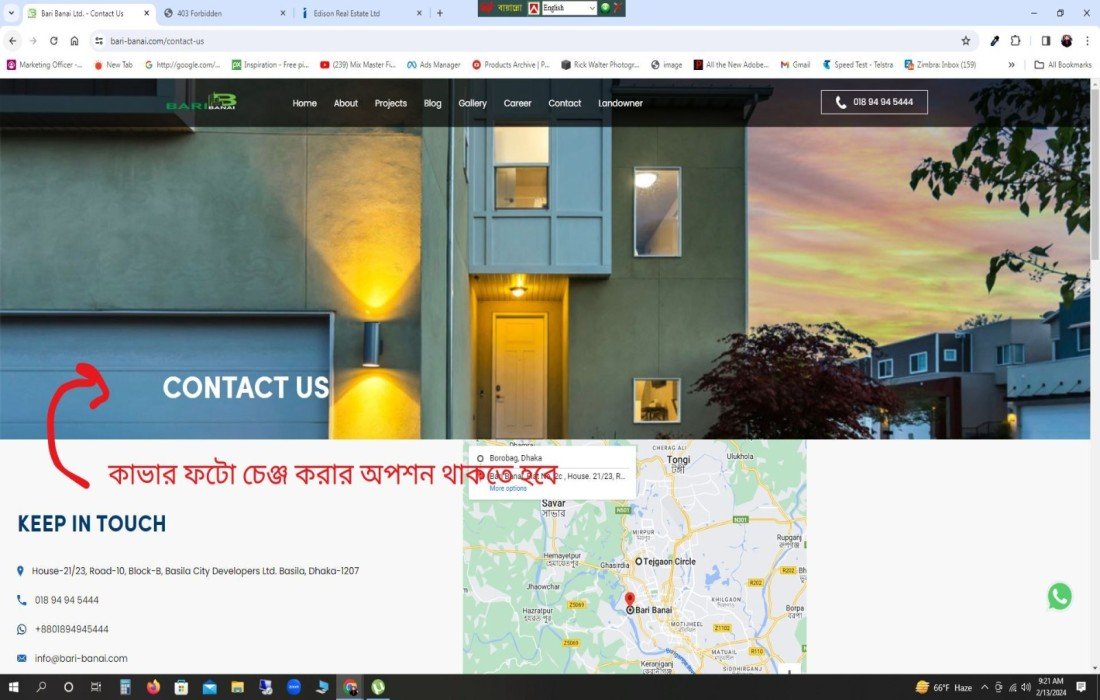Go to the browser home icon
The height and width of the screenshot is (700, 1100).
(75, 41)
